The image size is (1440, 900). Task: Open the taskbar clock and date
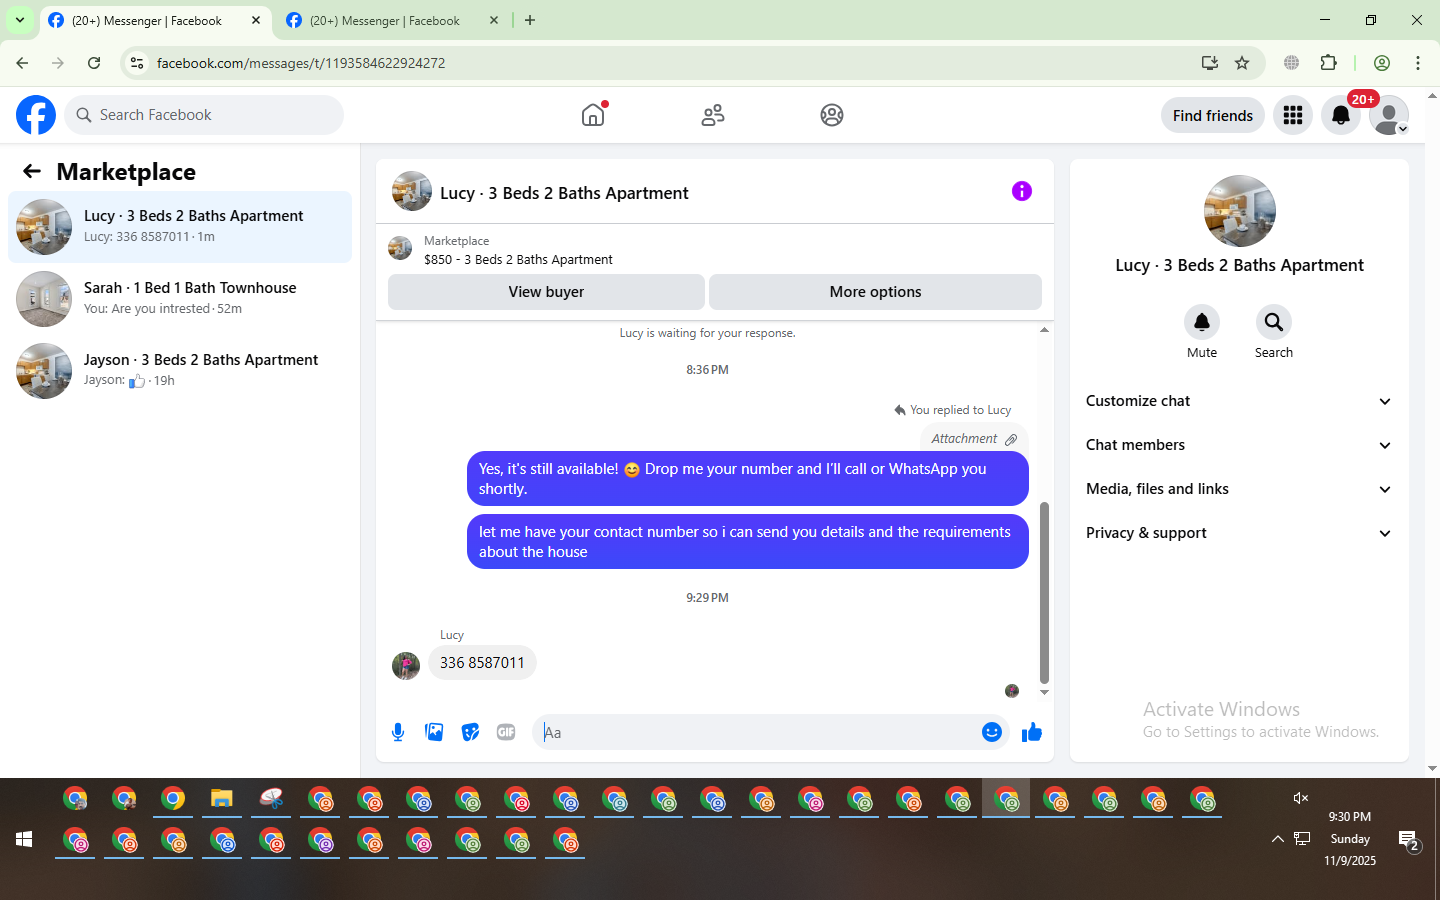[x=1350, y=839]
